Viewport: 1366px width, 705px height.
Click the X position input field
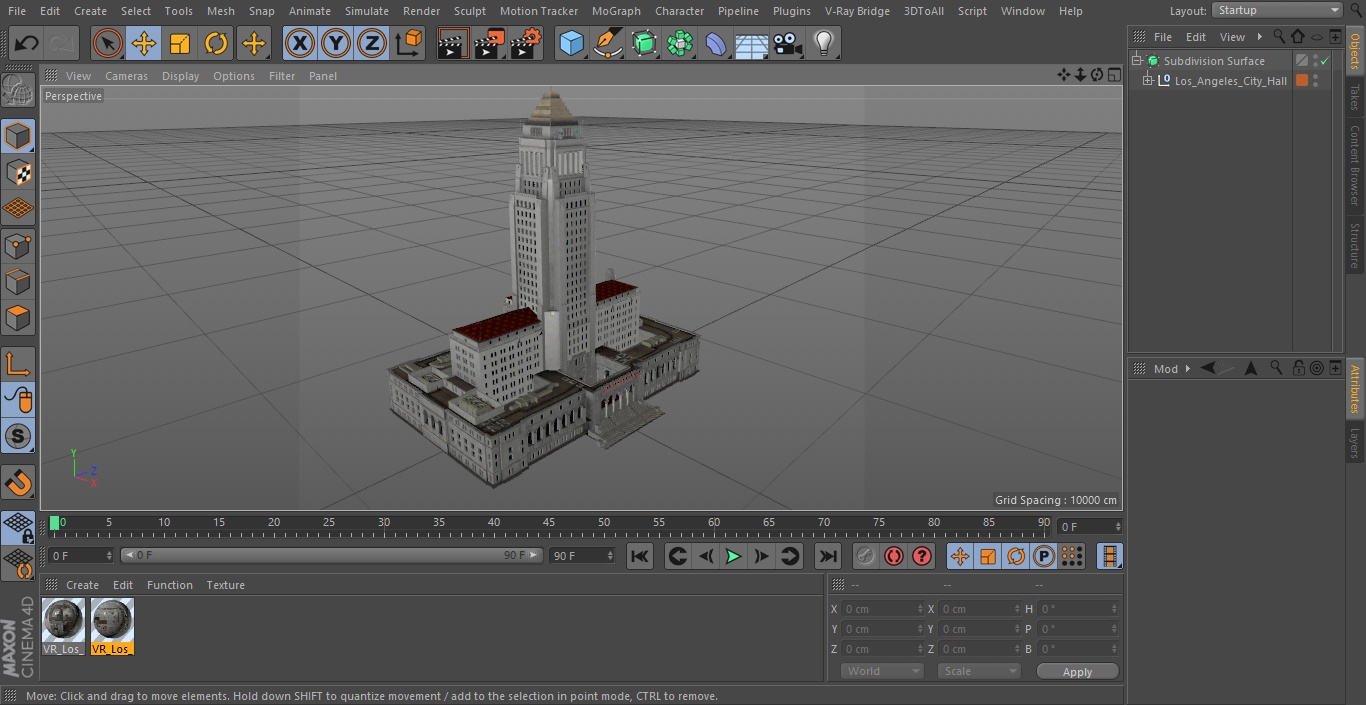pyautogui.click(x=884, y=609)
